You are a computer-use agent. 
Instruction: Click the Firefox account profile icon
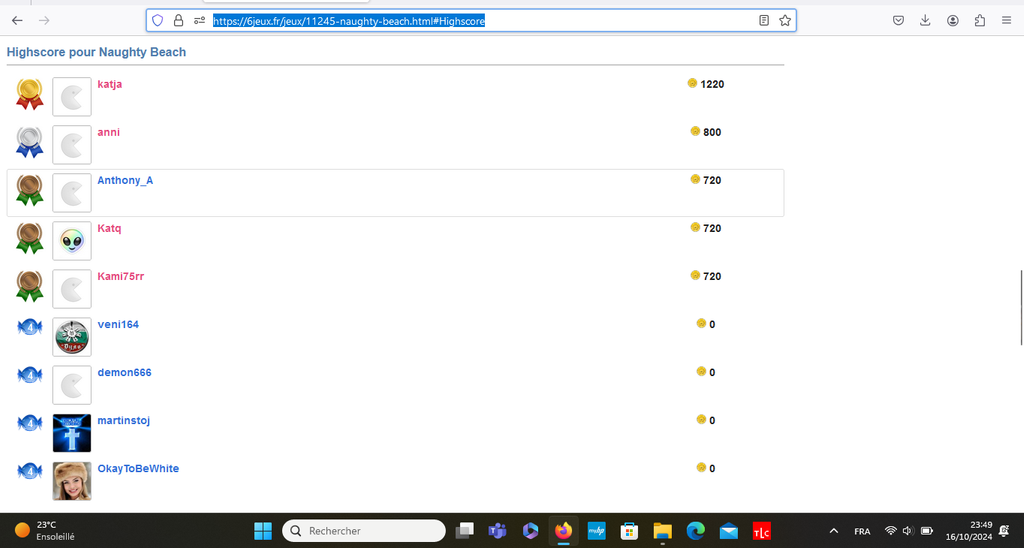point(952,20)
